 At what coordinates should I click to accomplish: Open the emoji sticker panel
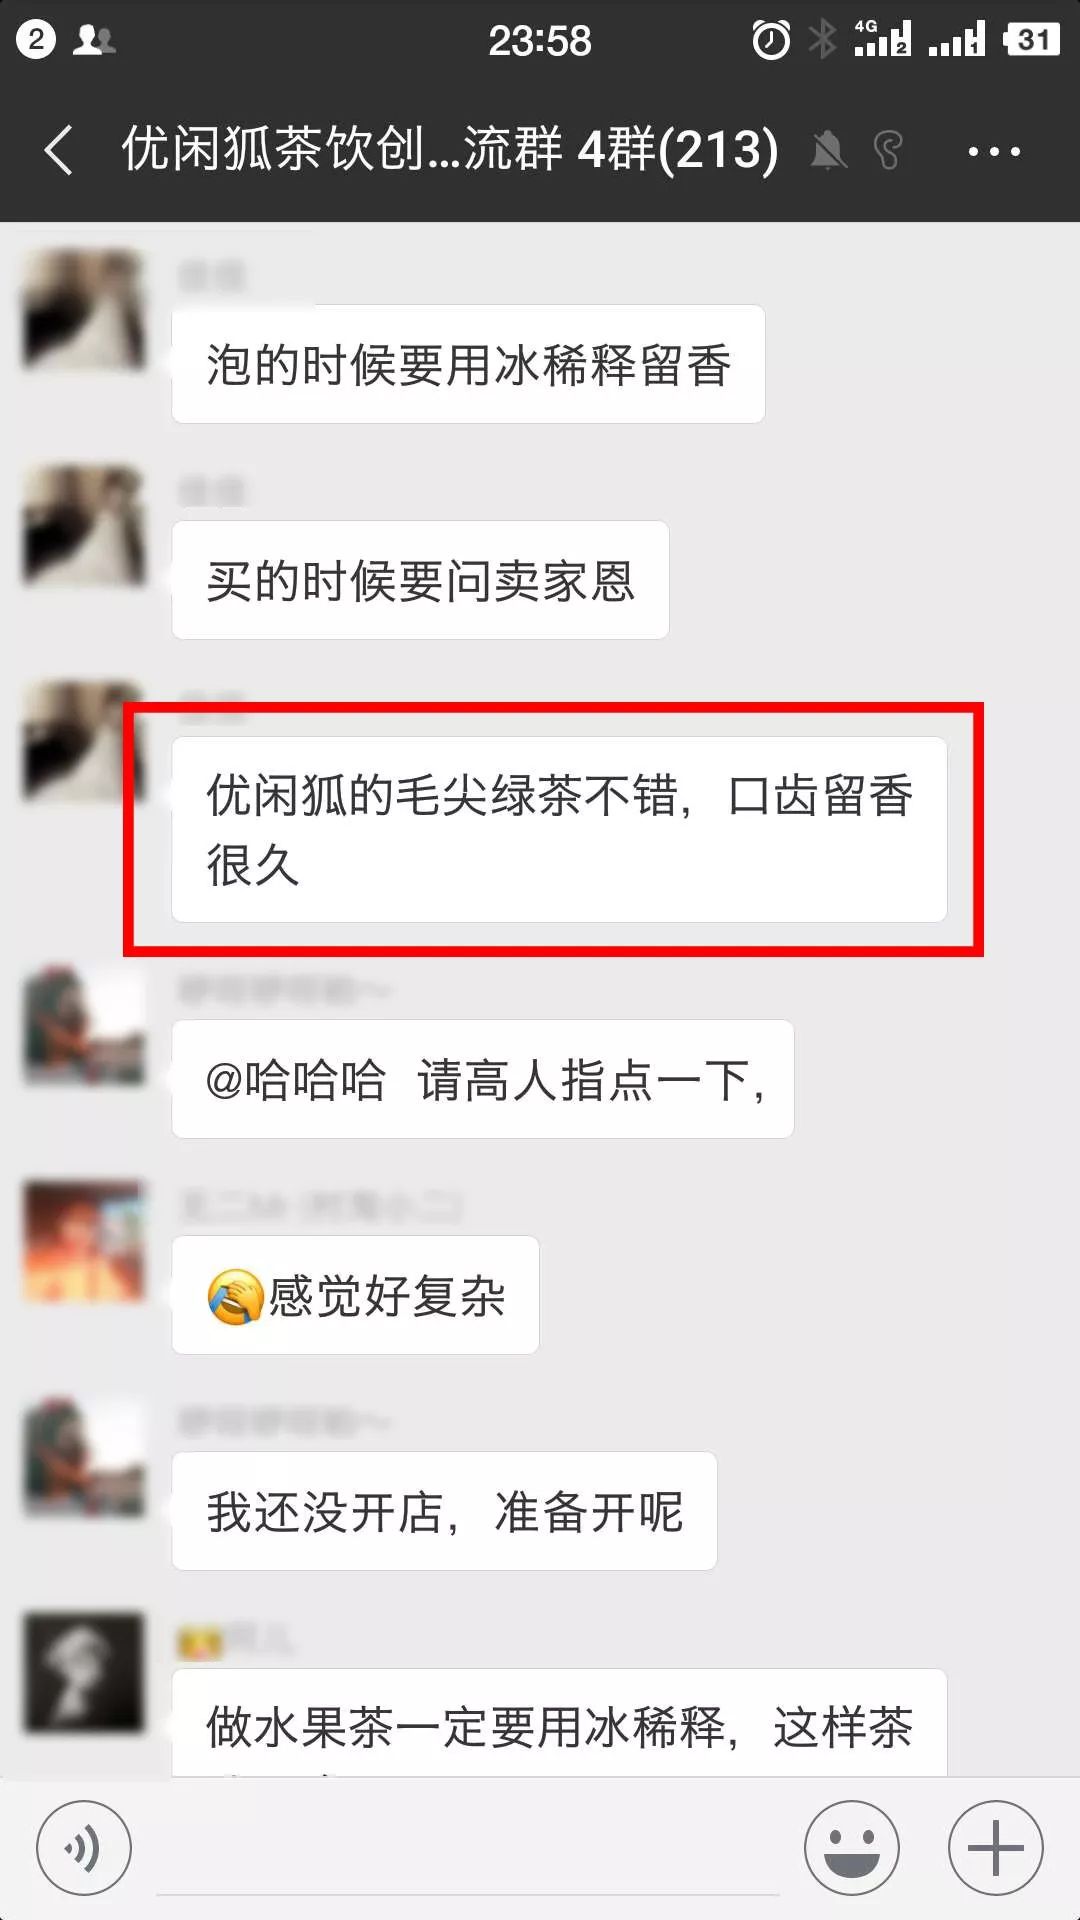pyautogui.click(x=852, y=1848)
